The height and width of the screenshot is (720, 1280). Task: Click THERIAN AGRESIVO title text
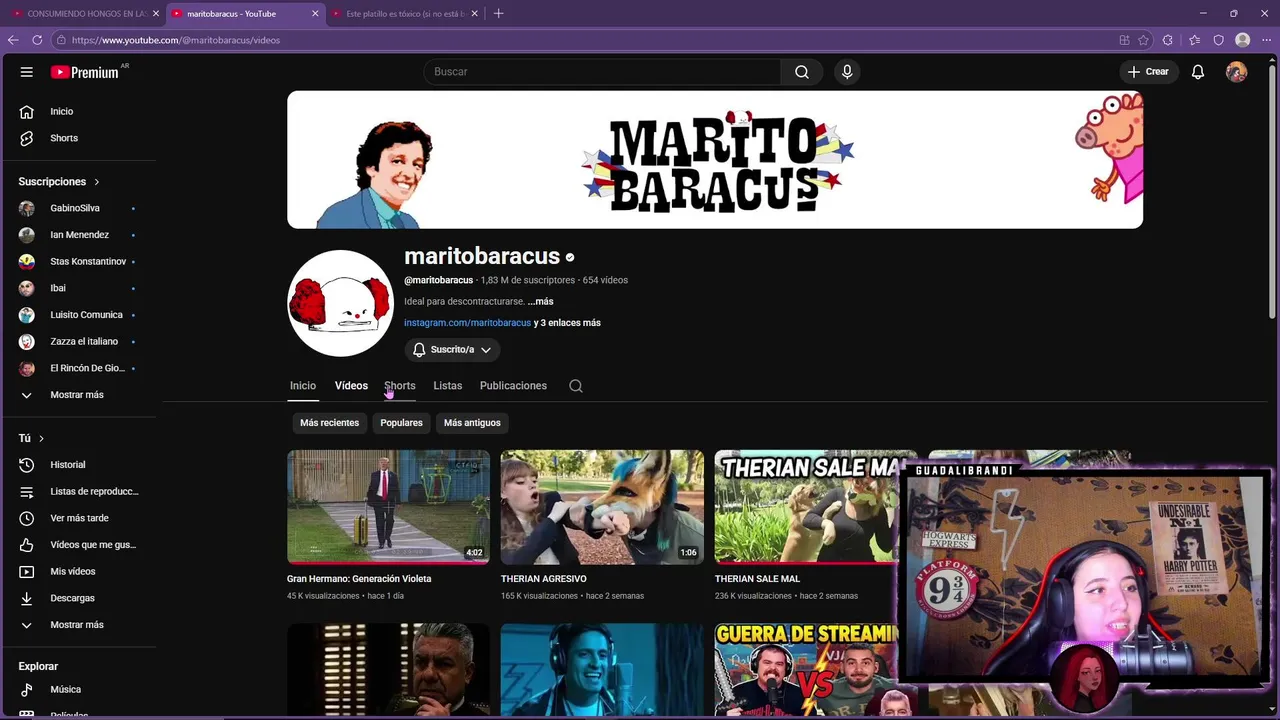pyautogui.click(x=543, y=579)
